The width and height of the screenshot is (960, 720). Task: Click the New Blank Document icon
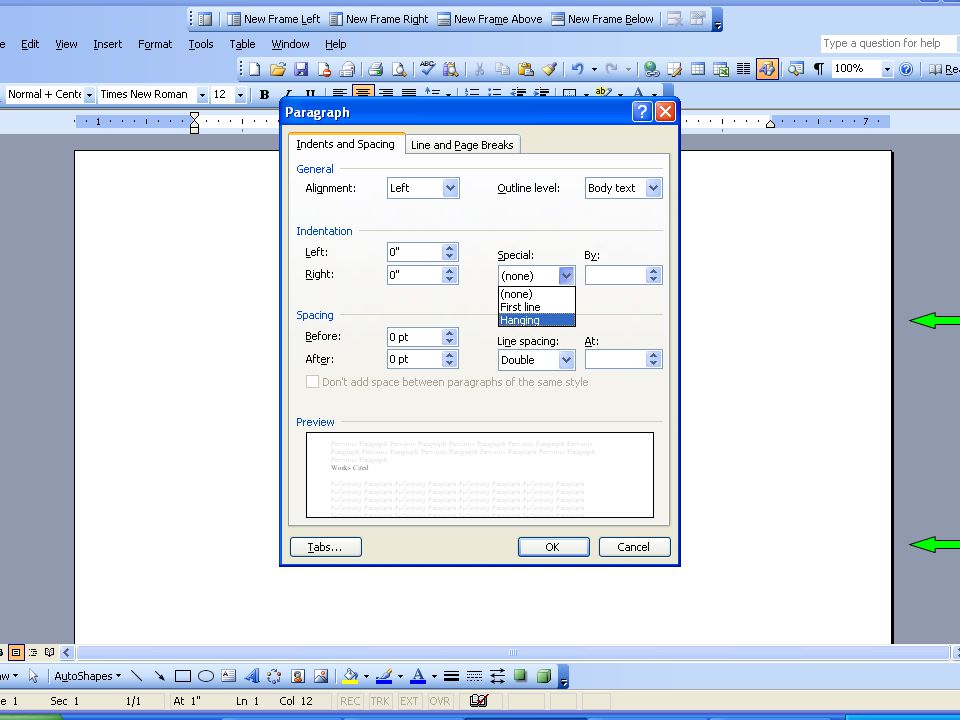[255, 69]
